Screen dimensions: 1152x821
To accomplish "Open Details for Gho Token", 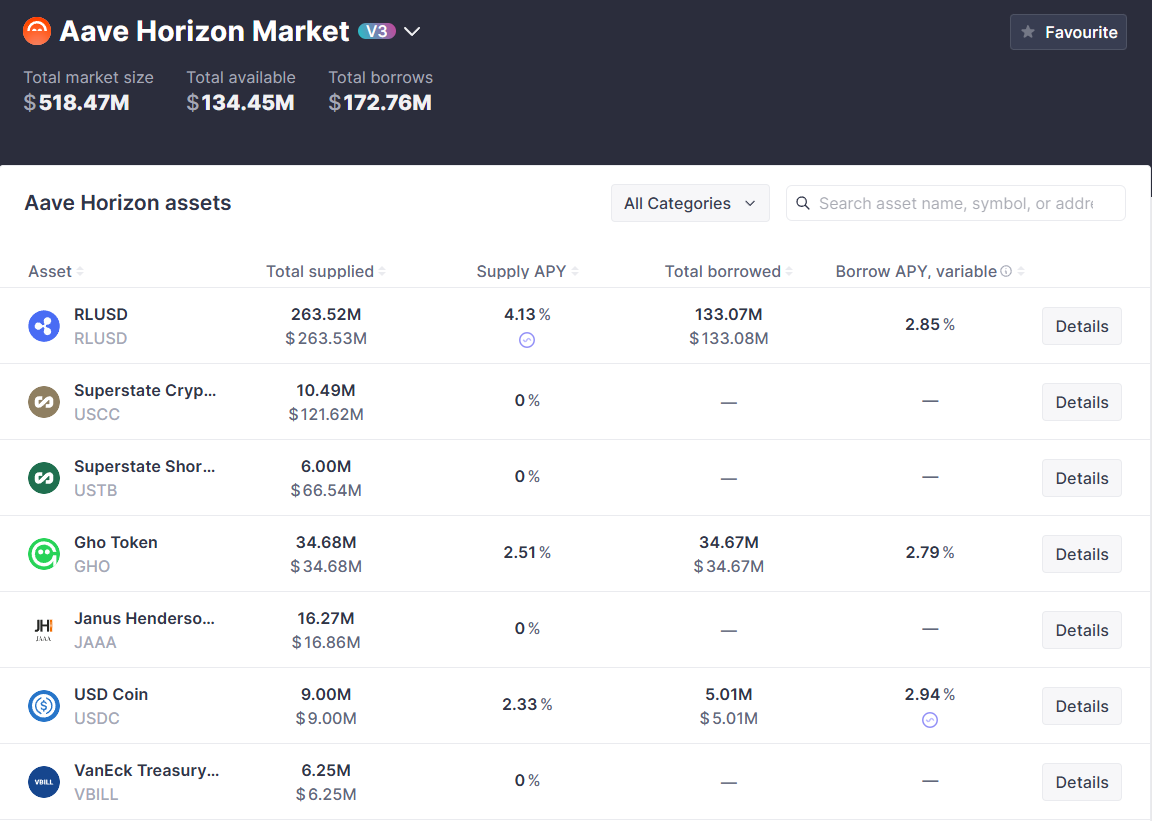I will [x=1081, y=554].
